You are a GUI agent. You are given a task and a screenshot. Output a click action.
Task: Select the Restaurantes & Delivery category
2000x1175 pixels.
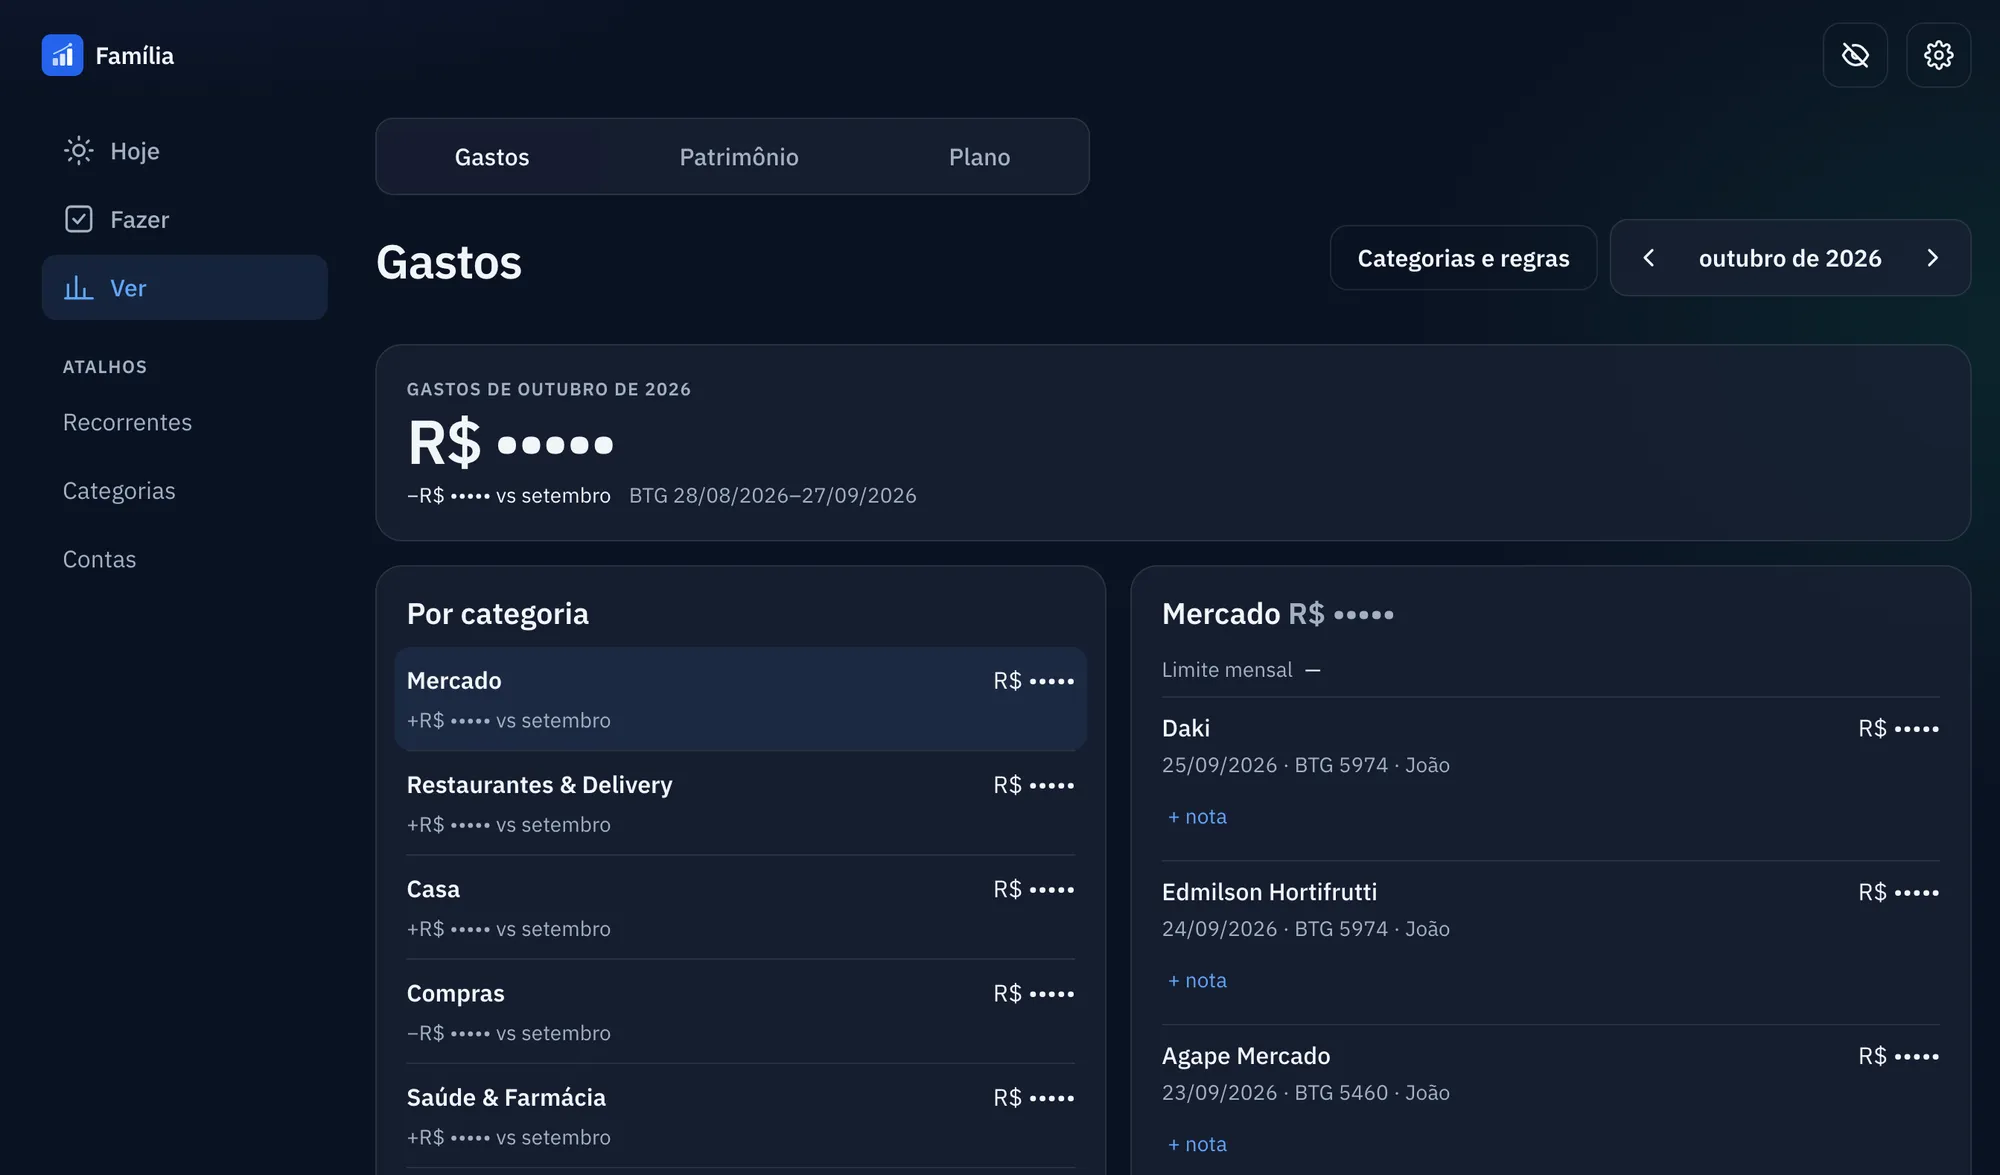740,803
